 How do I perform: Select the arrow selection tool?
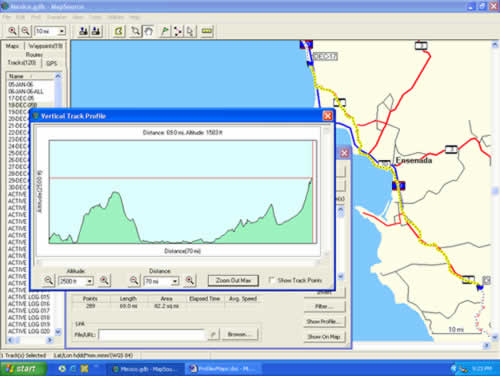tap(190, 31)
